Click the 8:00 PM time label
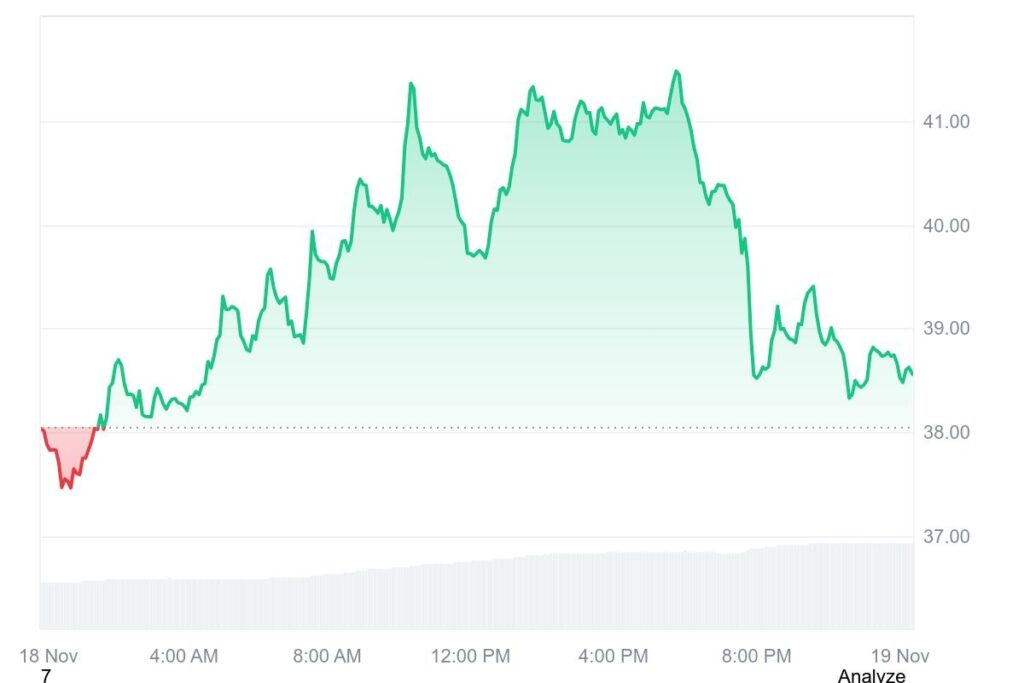This screenshot has height=683, width=1024. [757, 656]
